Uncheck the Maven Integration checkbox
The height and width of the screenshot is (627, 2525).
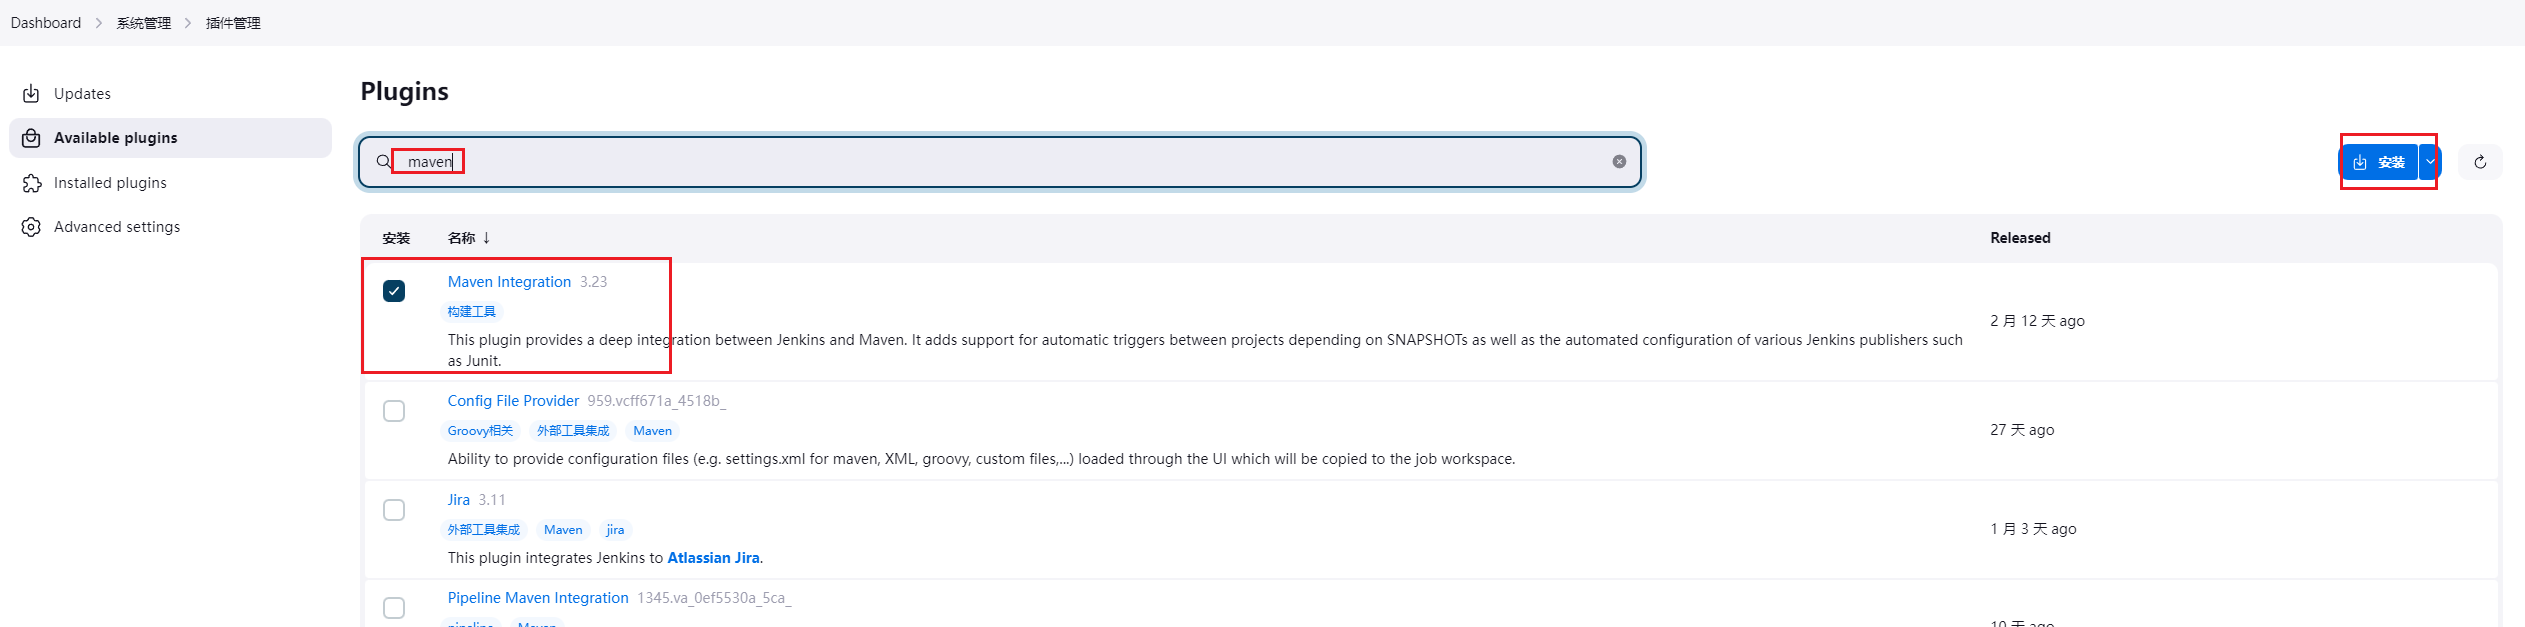click(x=394, y=291)
